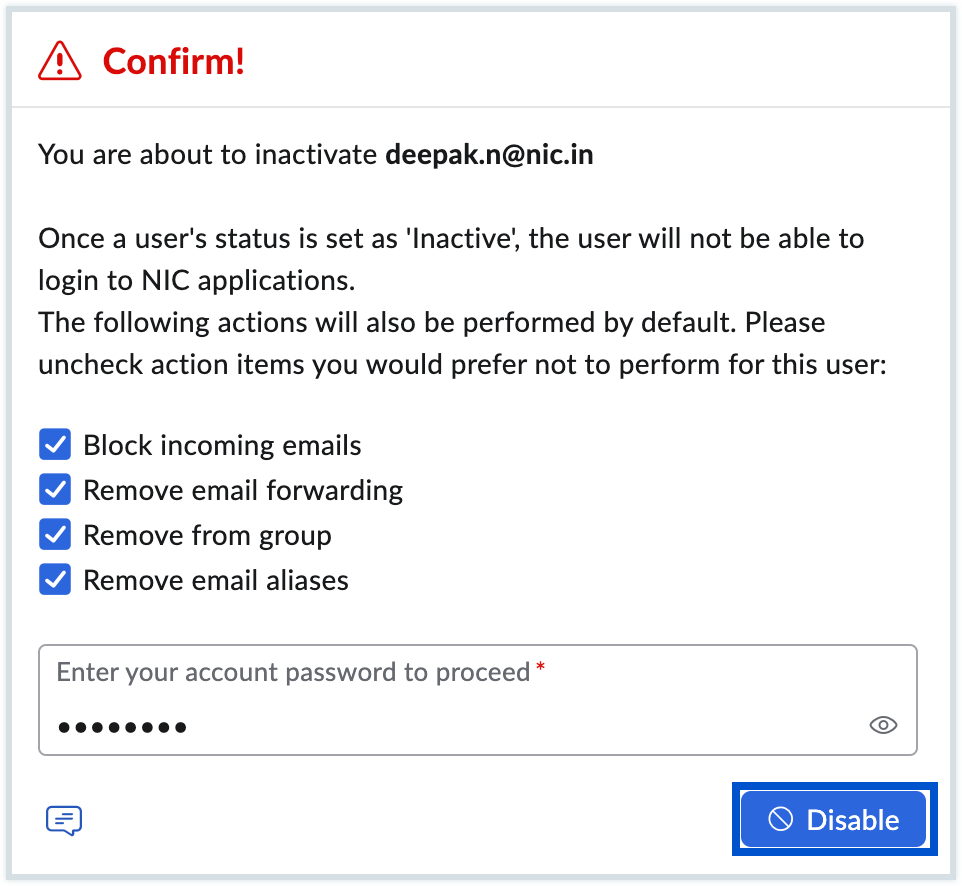Viewport: 962px width, 886px height.
Task: Click the prohibit icon inside the Disable button
Action: (780, 820)
